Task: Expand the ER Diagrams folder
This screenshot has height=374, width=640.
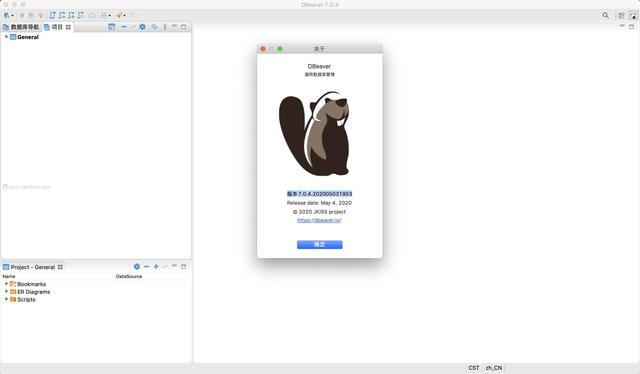Action: (x=6, y=291)
